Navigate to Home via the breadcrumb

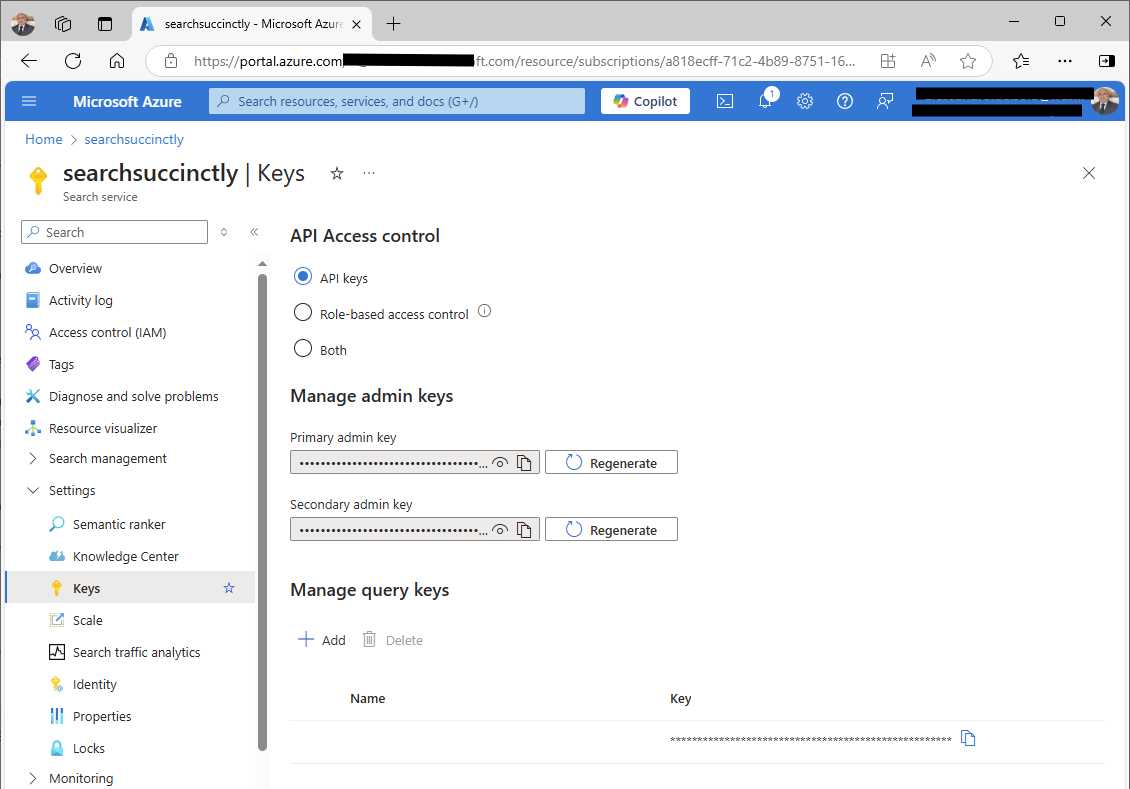[x=43, y=139]
